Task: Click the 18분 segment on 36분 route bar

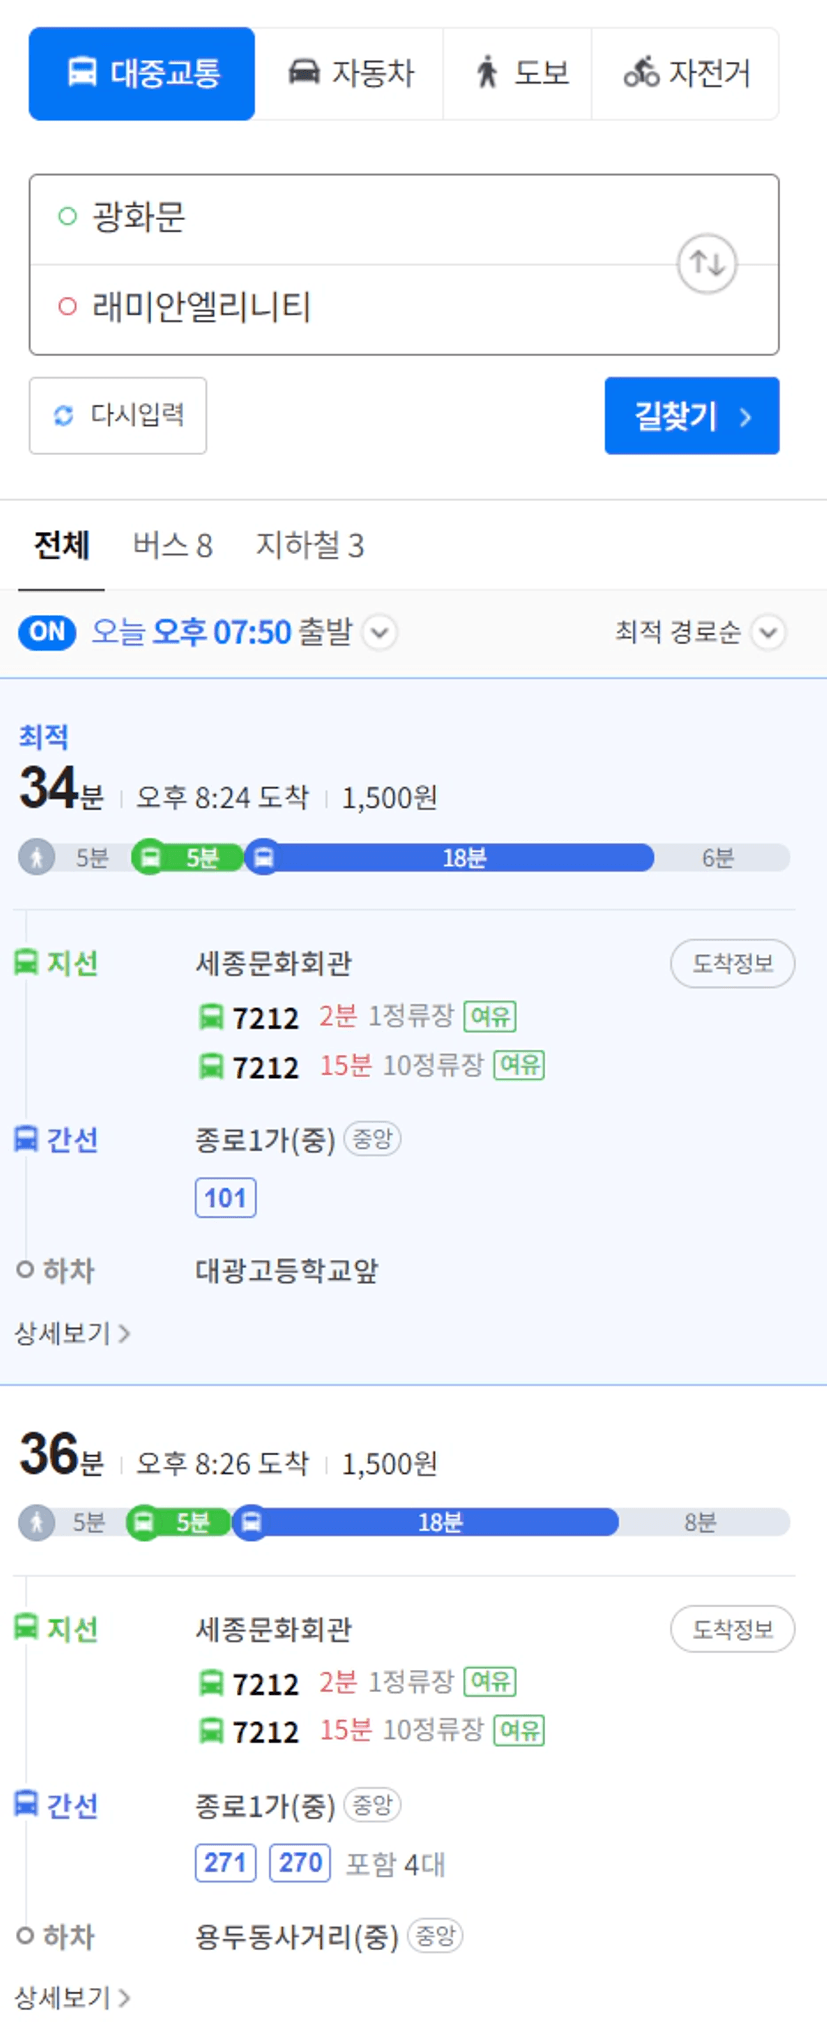Action: pyautogui.click(x=439, y=1522)
